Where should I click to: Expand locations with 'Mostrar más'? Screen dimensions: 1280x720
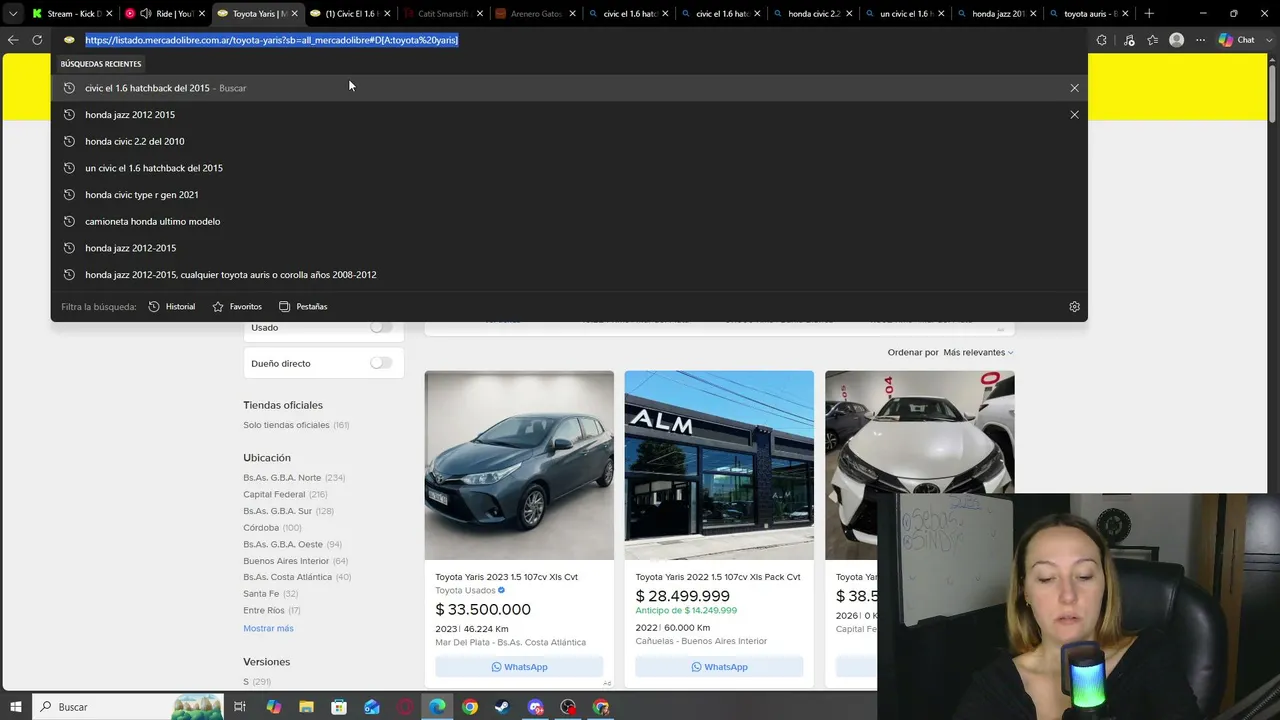click(x=268, y=628)
